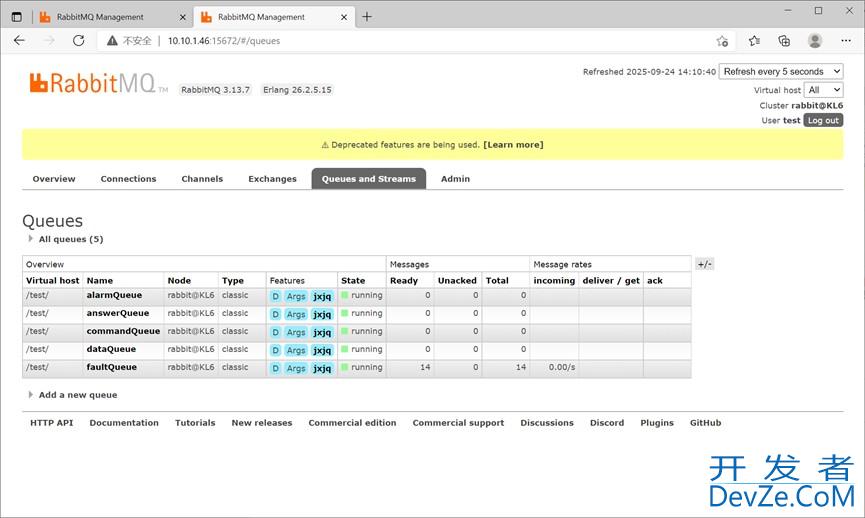Open the browser settings ellipsis menu

pyautogui.click(x=845, y=41)
